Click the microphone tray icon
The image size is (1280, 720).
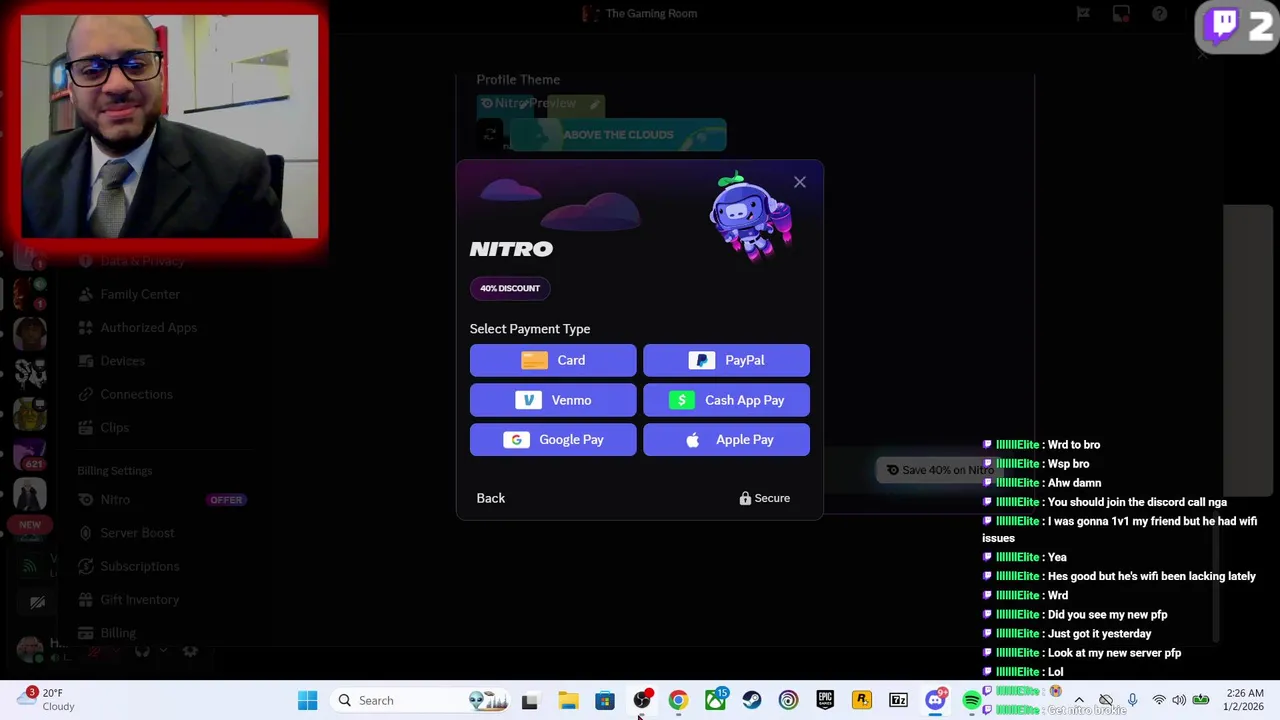(x=1132, y=700)
